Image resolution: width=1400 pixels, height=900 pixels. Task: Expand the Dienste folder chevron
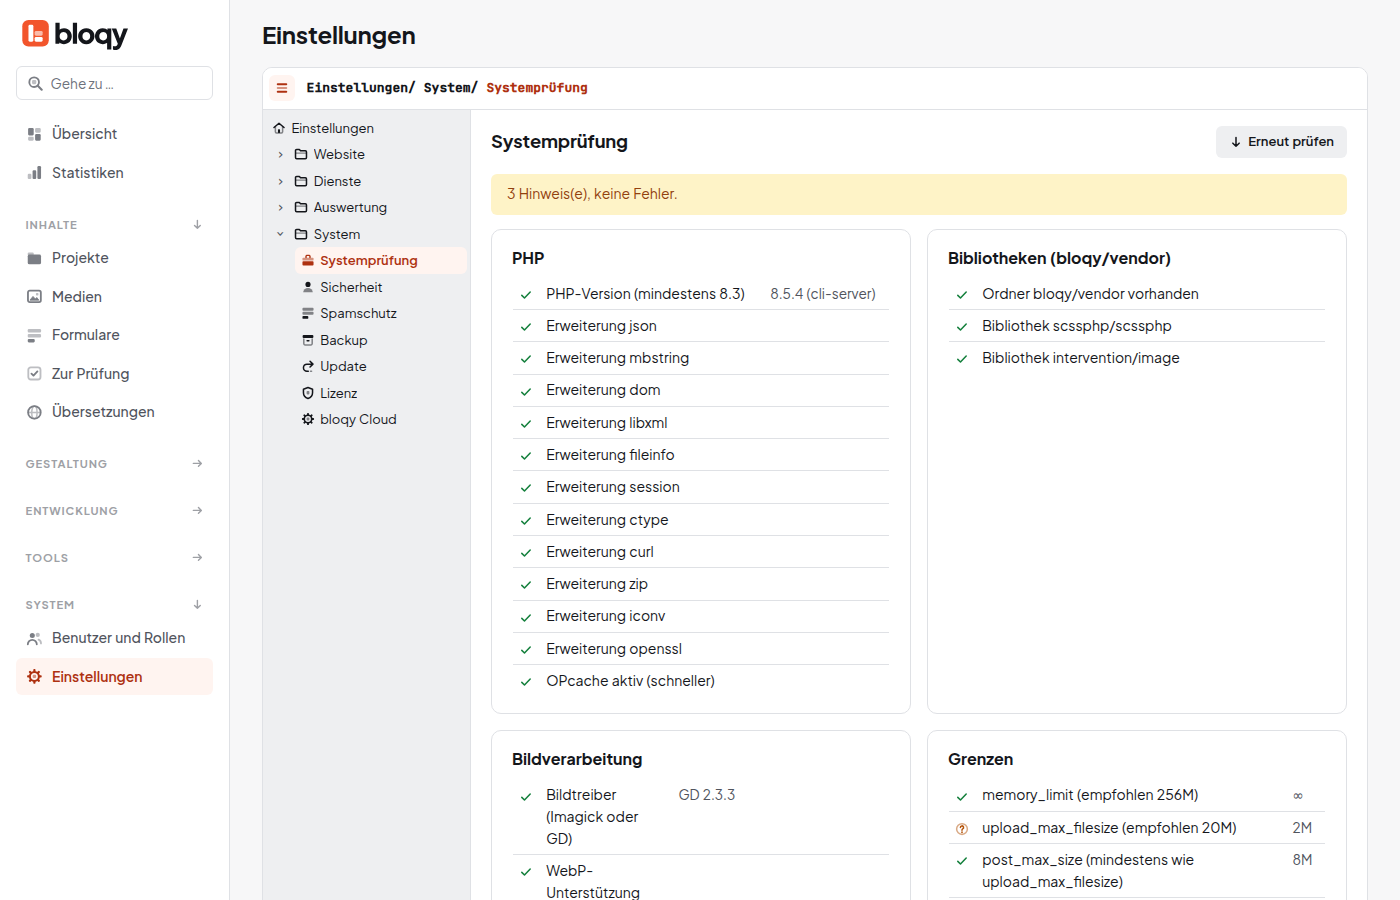(x=281, y=181)
